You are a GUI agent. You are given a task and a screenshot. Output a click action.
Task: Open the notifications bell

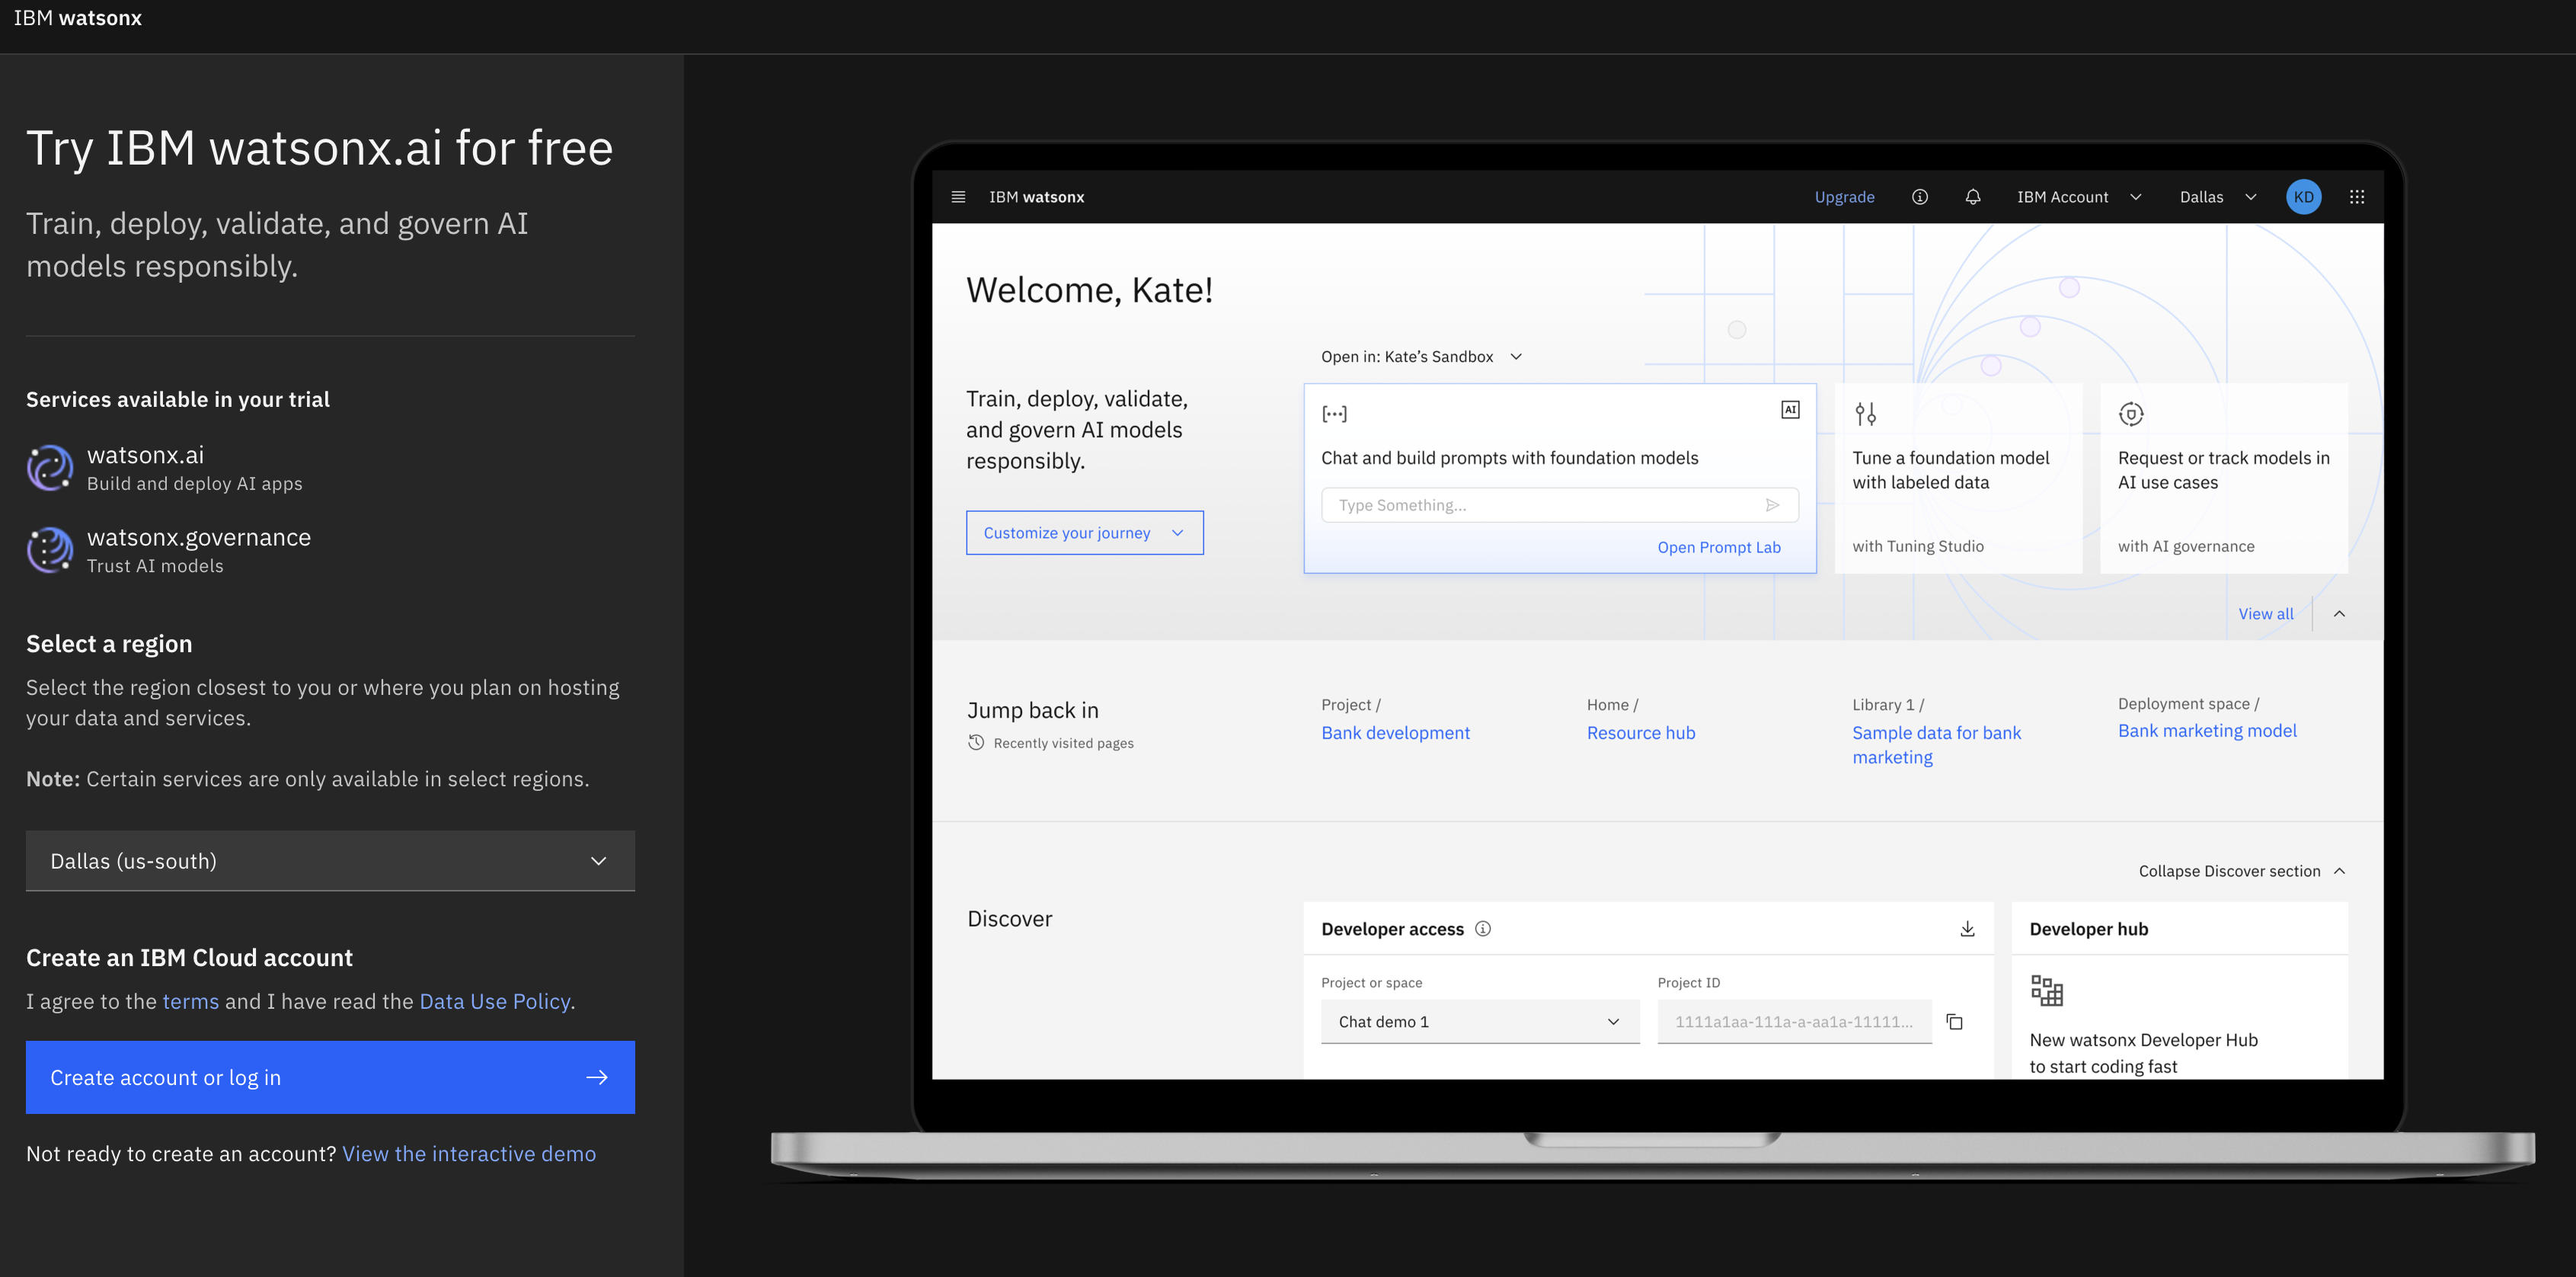1972,197
